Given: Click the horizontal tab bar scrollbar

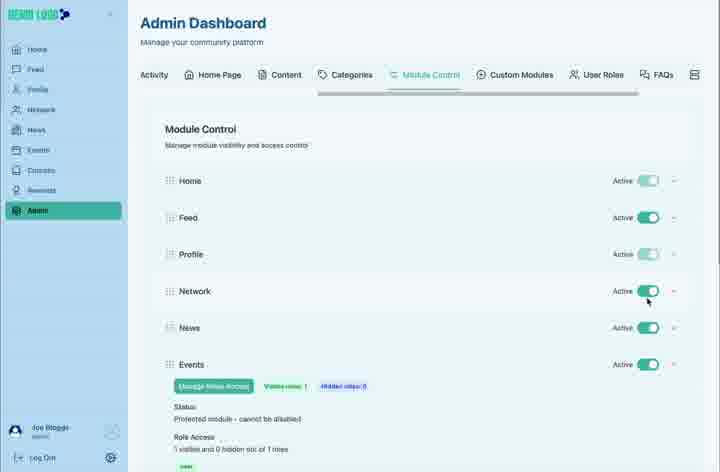Looking at the screenshot, I should [478, 94].
